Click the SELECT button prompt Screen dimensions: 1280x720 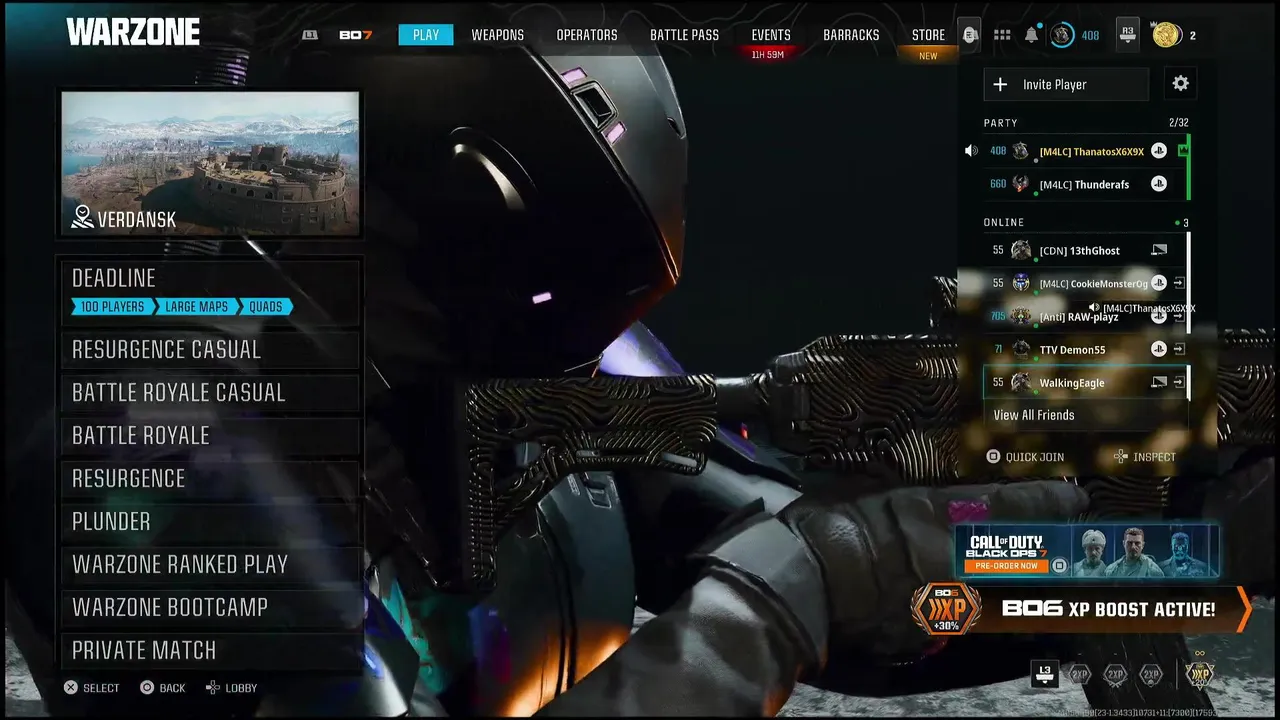point(91,688)
